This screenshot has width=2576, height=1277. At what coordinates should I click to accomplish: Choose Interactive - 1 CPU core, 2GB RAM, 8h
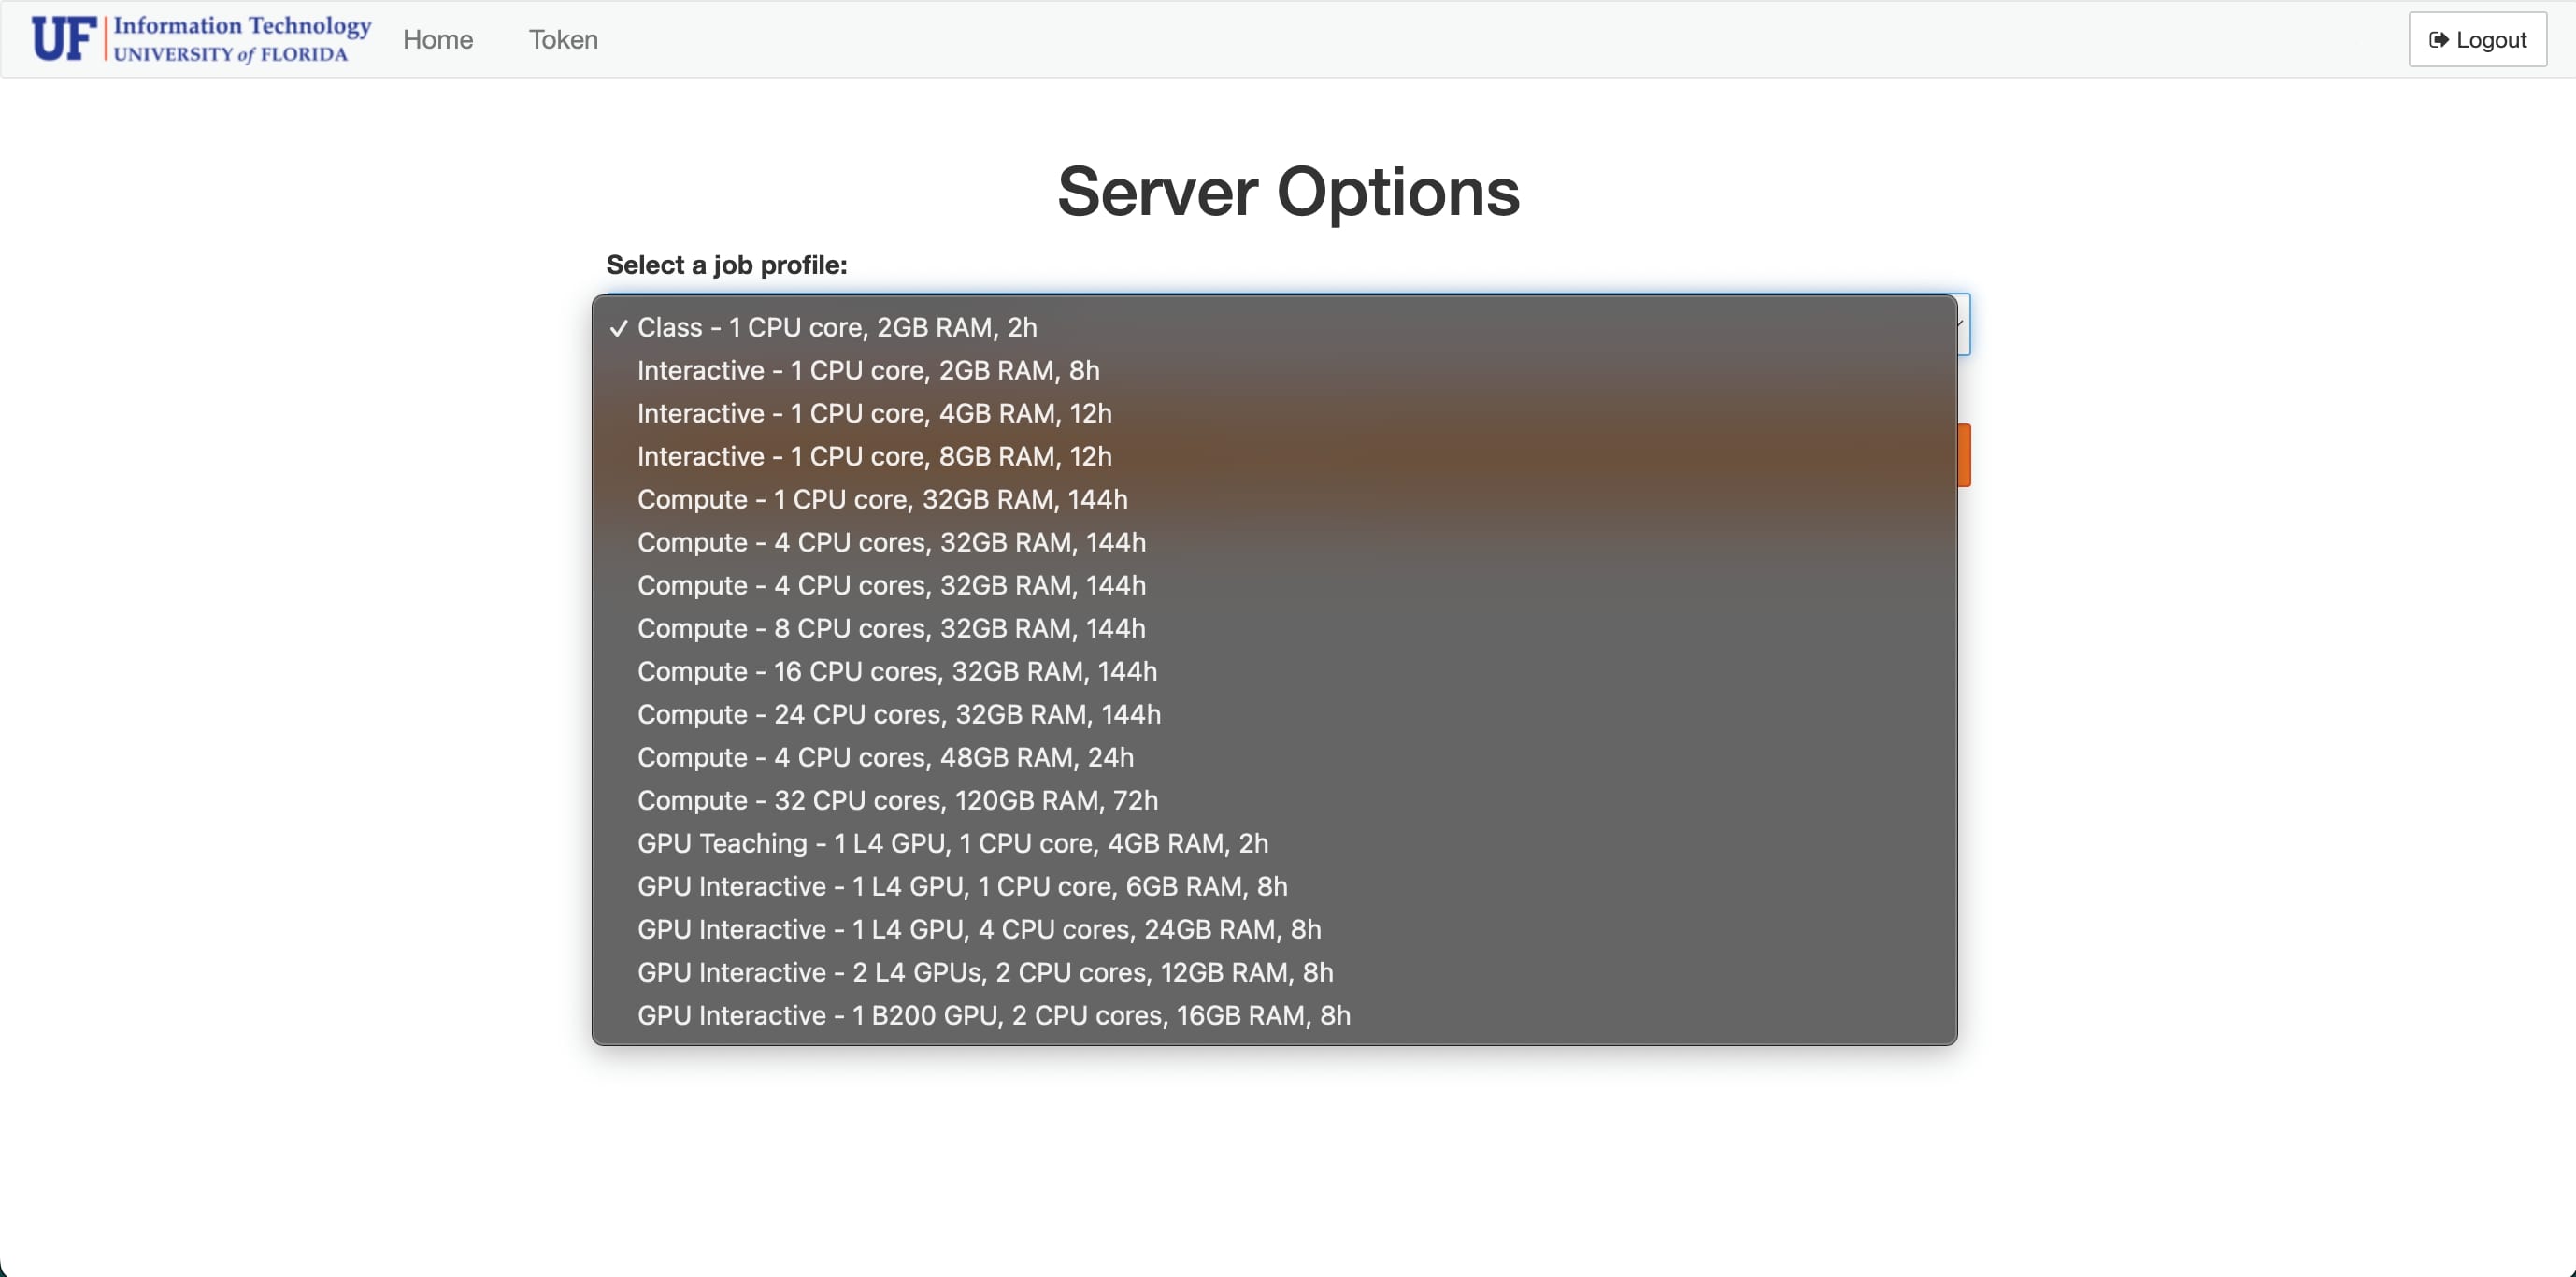1274,370
